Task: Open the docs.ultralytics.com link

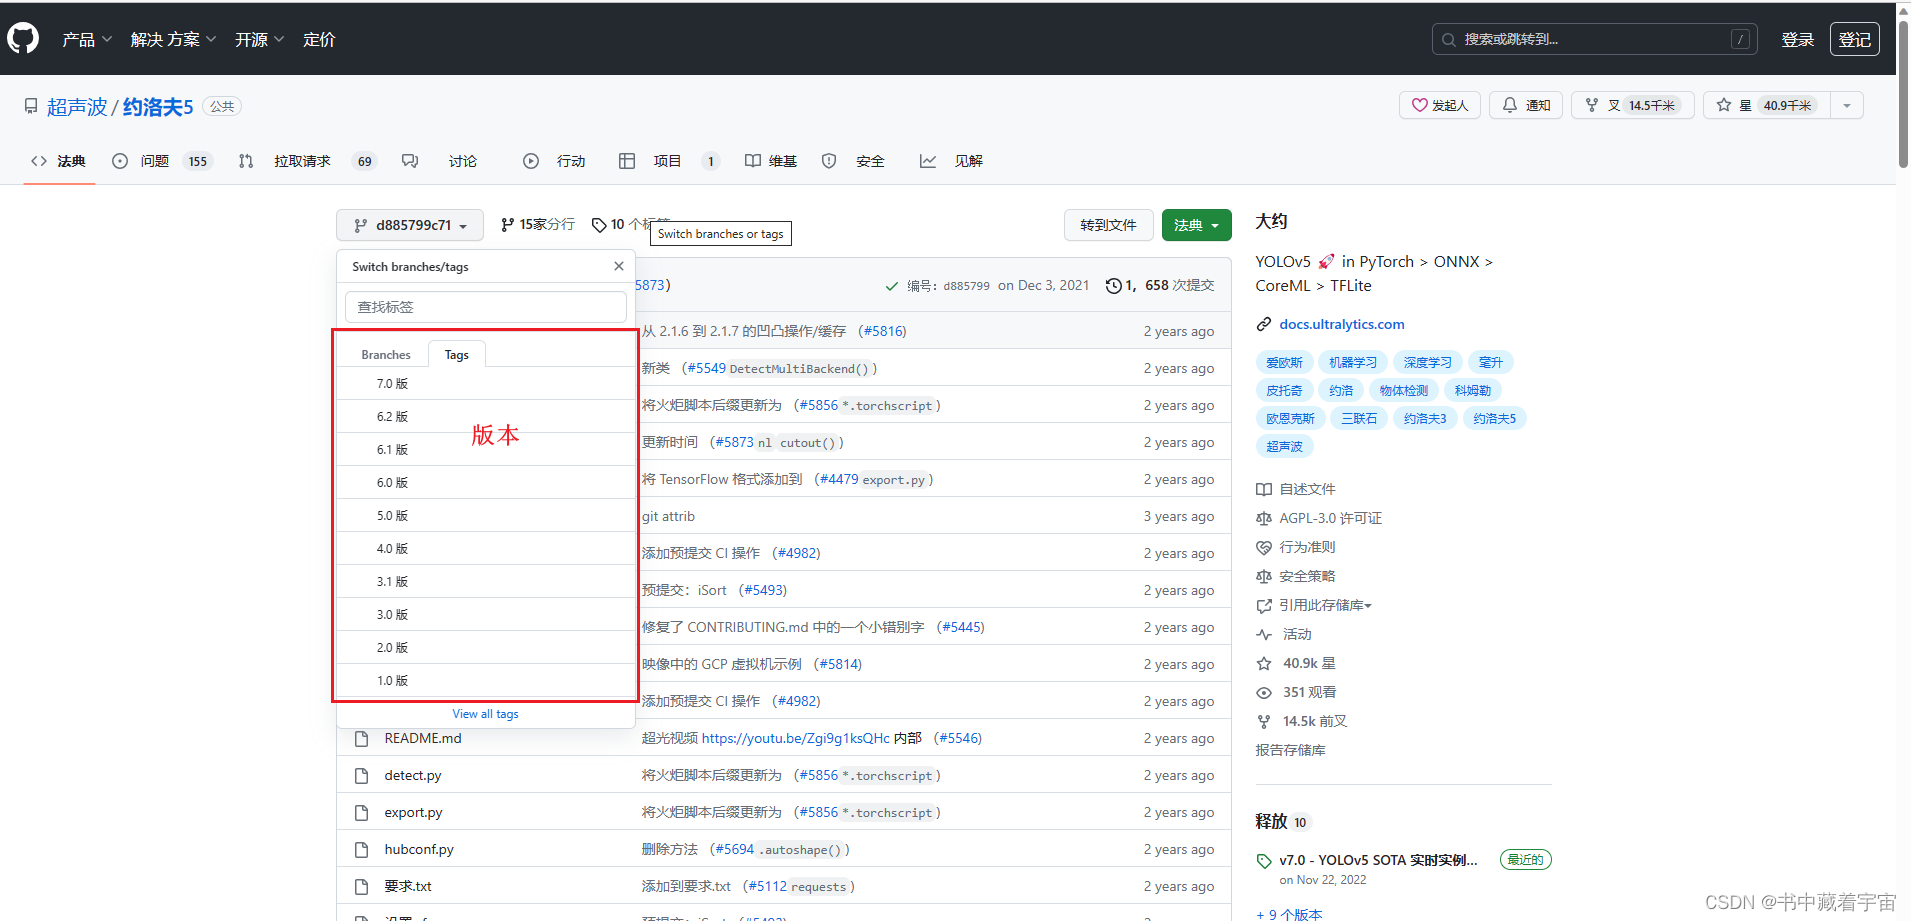Action: pos(1342,324)
